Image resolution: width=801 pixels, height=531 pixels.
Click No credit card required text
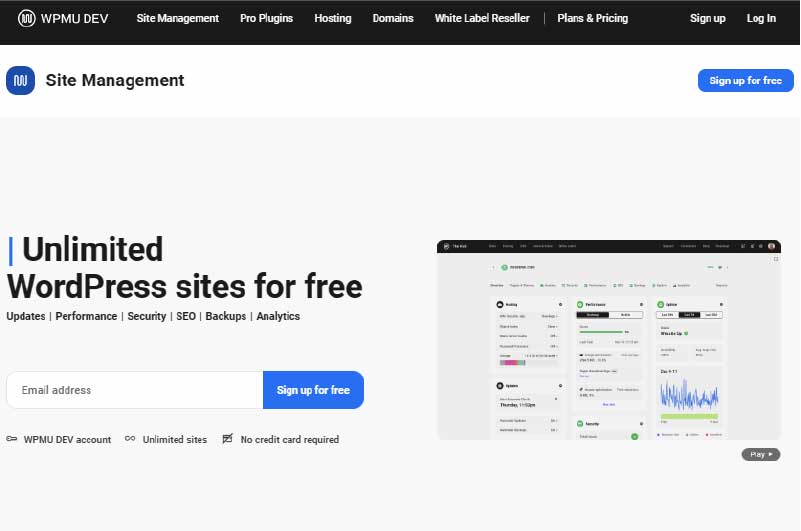click(x=290, y=440)
